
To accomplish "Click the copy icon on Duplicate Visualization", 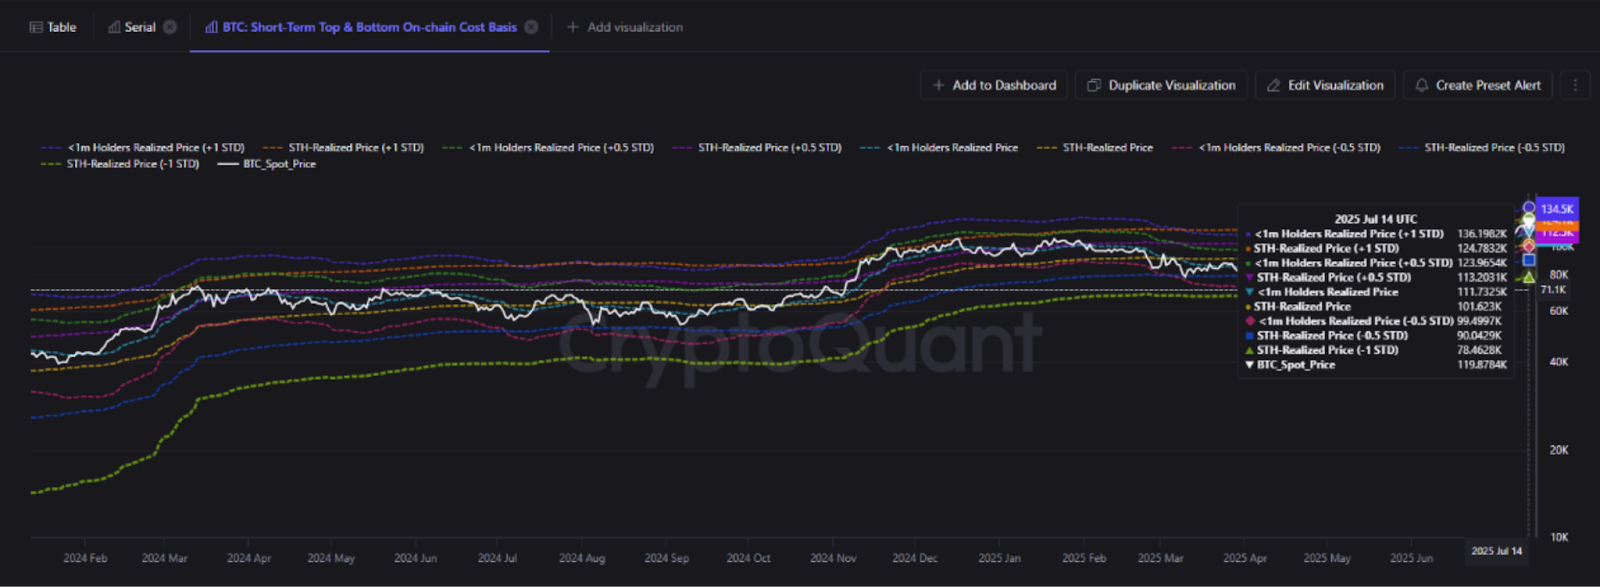I will tap(1094, 85).
